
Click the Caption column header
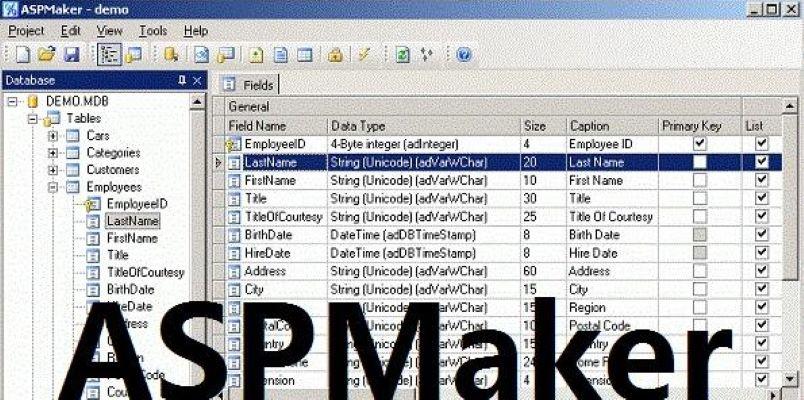(612, 126)
